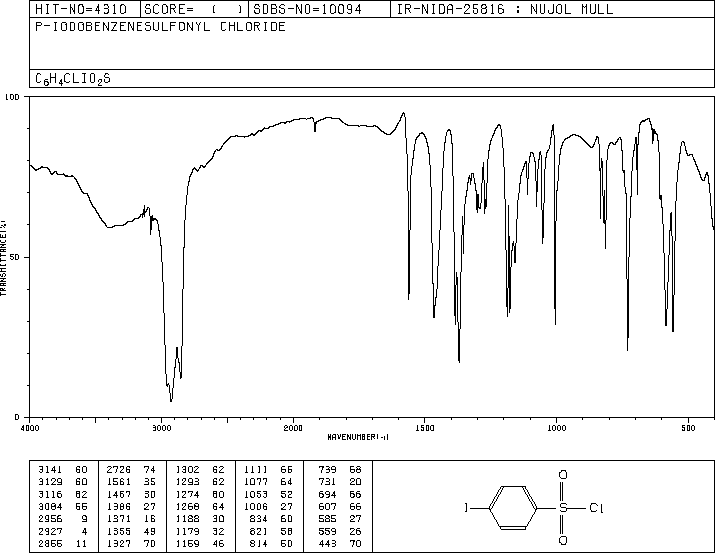The width and height of the screenshot is (715, 553).
Task: Click the 1268 peak entry in table
Action: click(200, 506)
